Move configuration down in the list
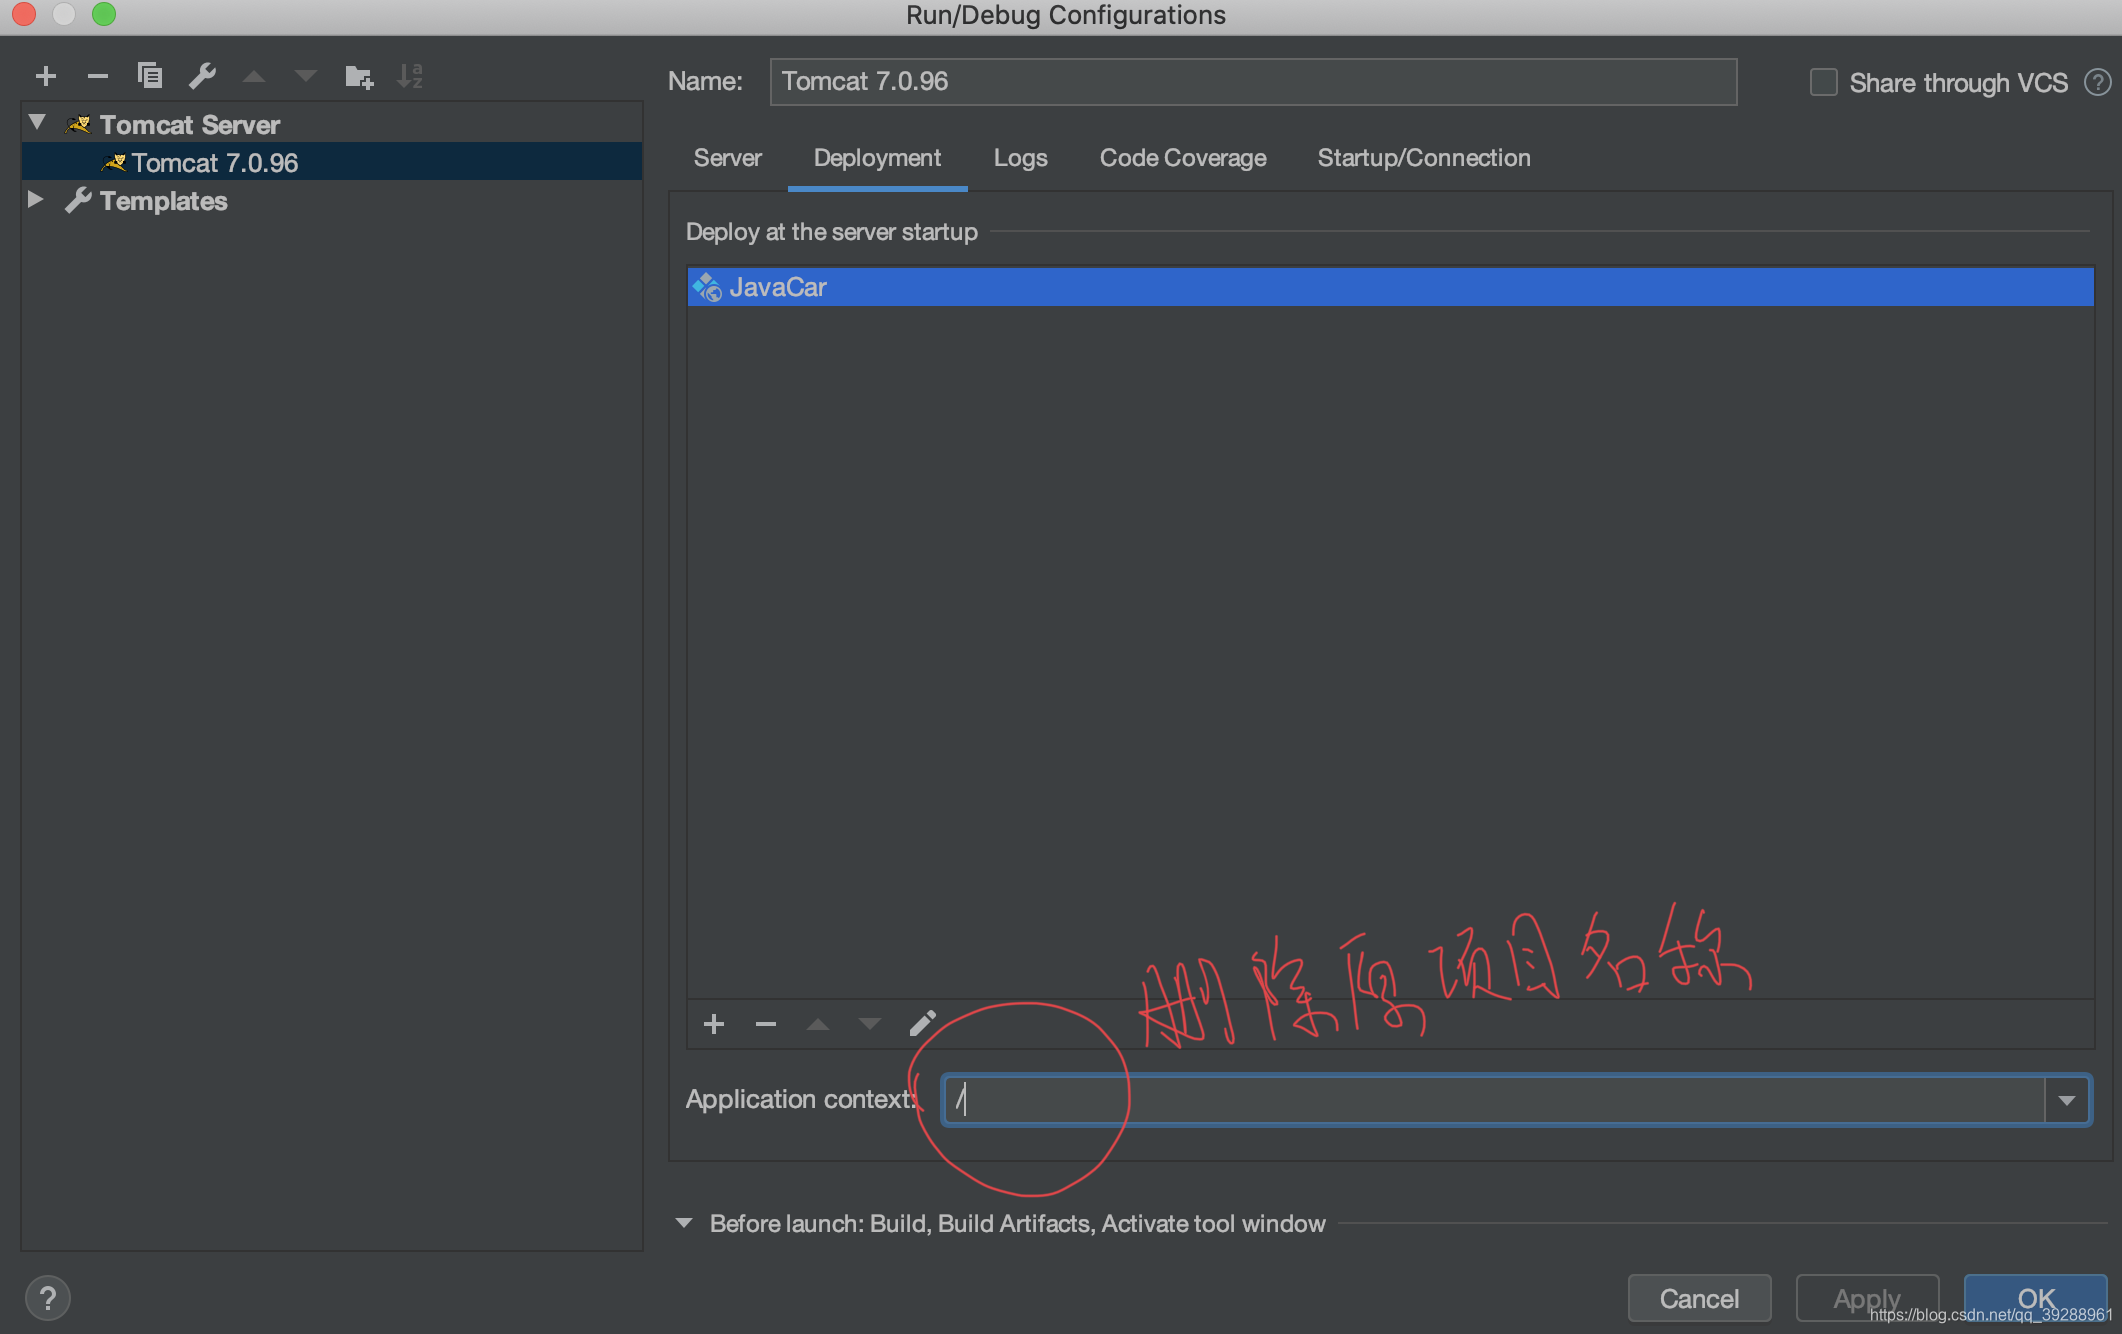The image size is (2122, 1334). pyautogui.click(x=306, y=76)
